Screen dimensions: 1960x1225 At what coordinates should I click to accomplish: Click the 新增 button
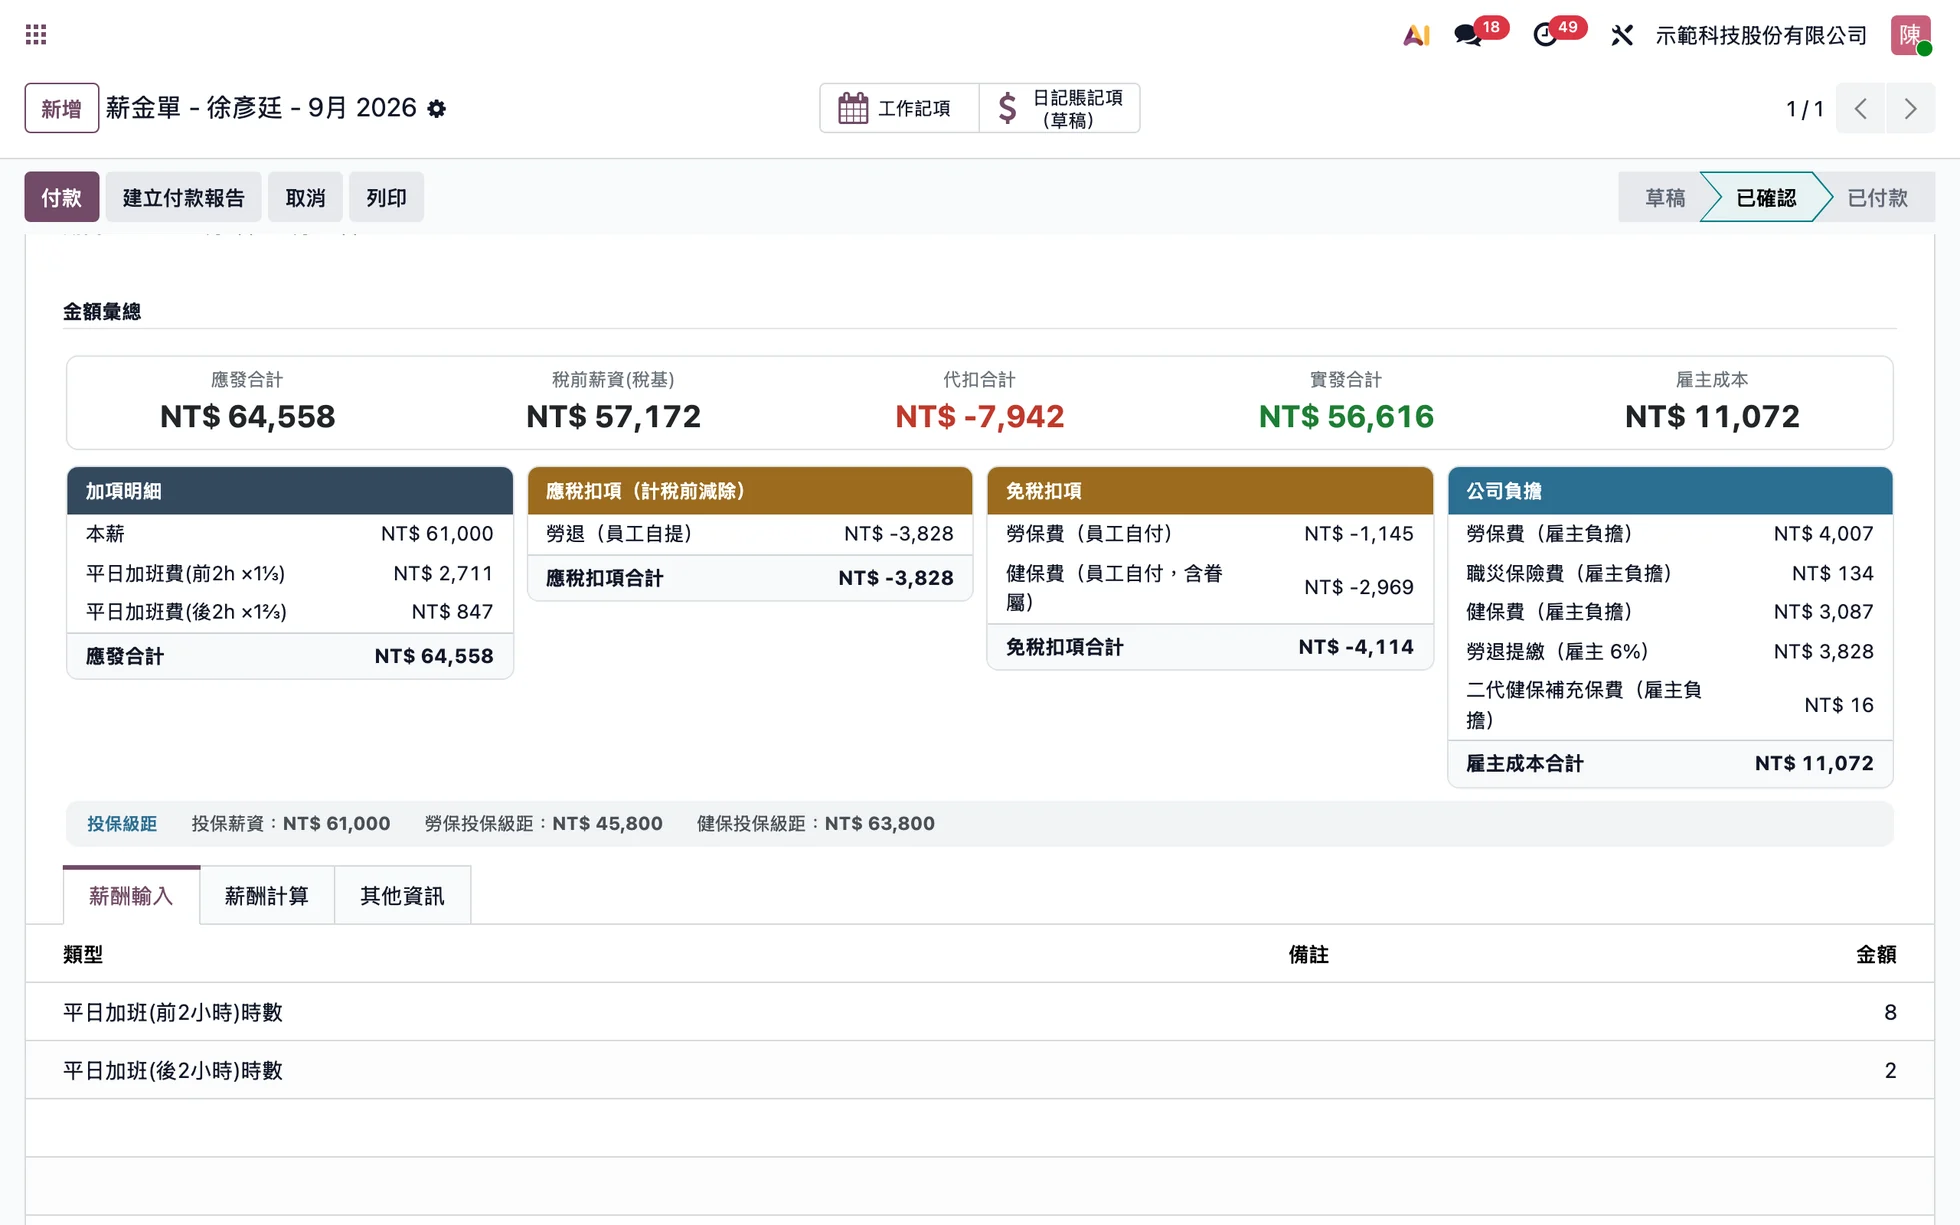(62, 108)
